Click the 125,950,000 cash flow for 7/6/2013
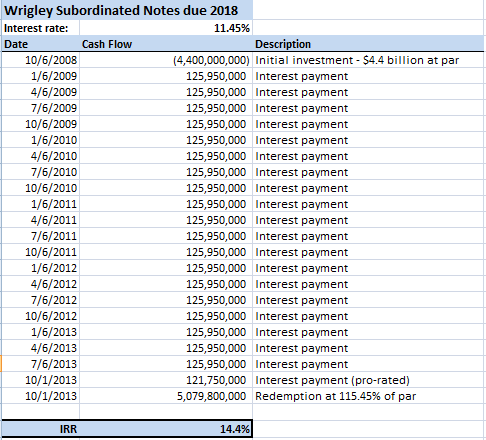 (x=166, y=364)
